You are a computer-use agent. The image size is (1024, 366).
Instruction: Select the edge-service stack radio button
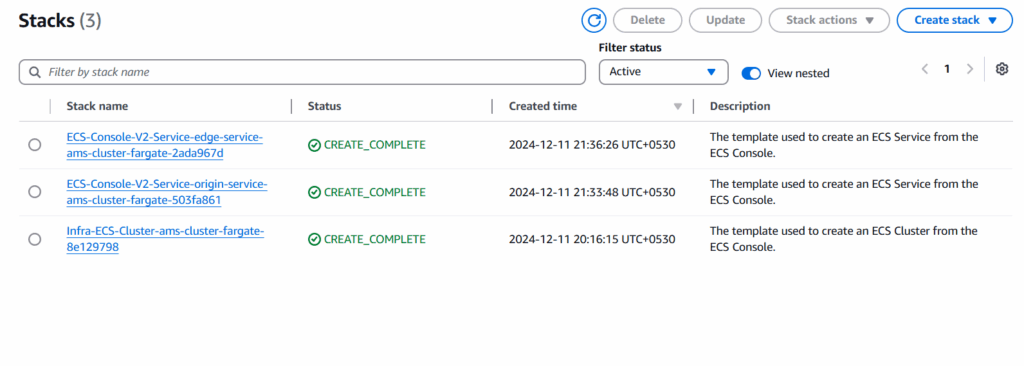tap(35, 145)
